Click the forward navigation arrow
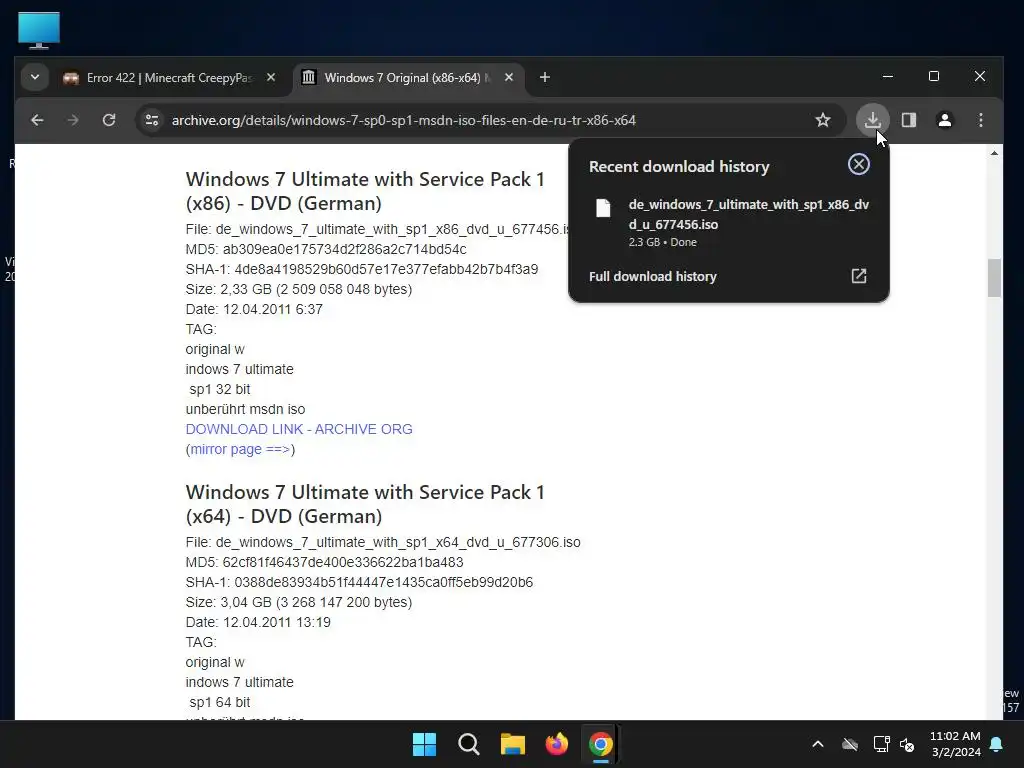 [x=73, y=120]
